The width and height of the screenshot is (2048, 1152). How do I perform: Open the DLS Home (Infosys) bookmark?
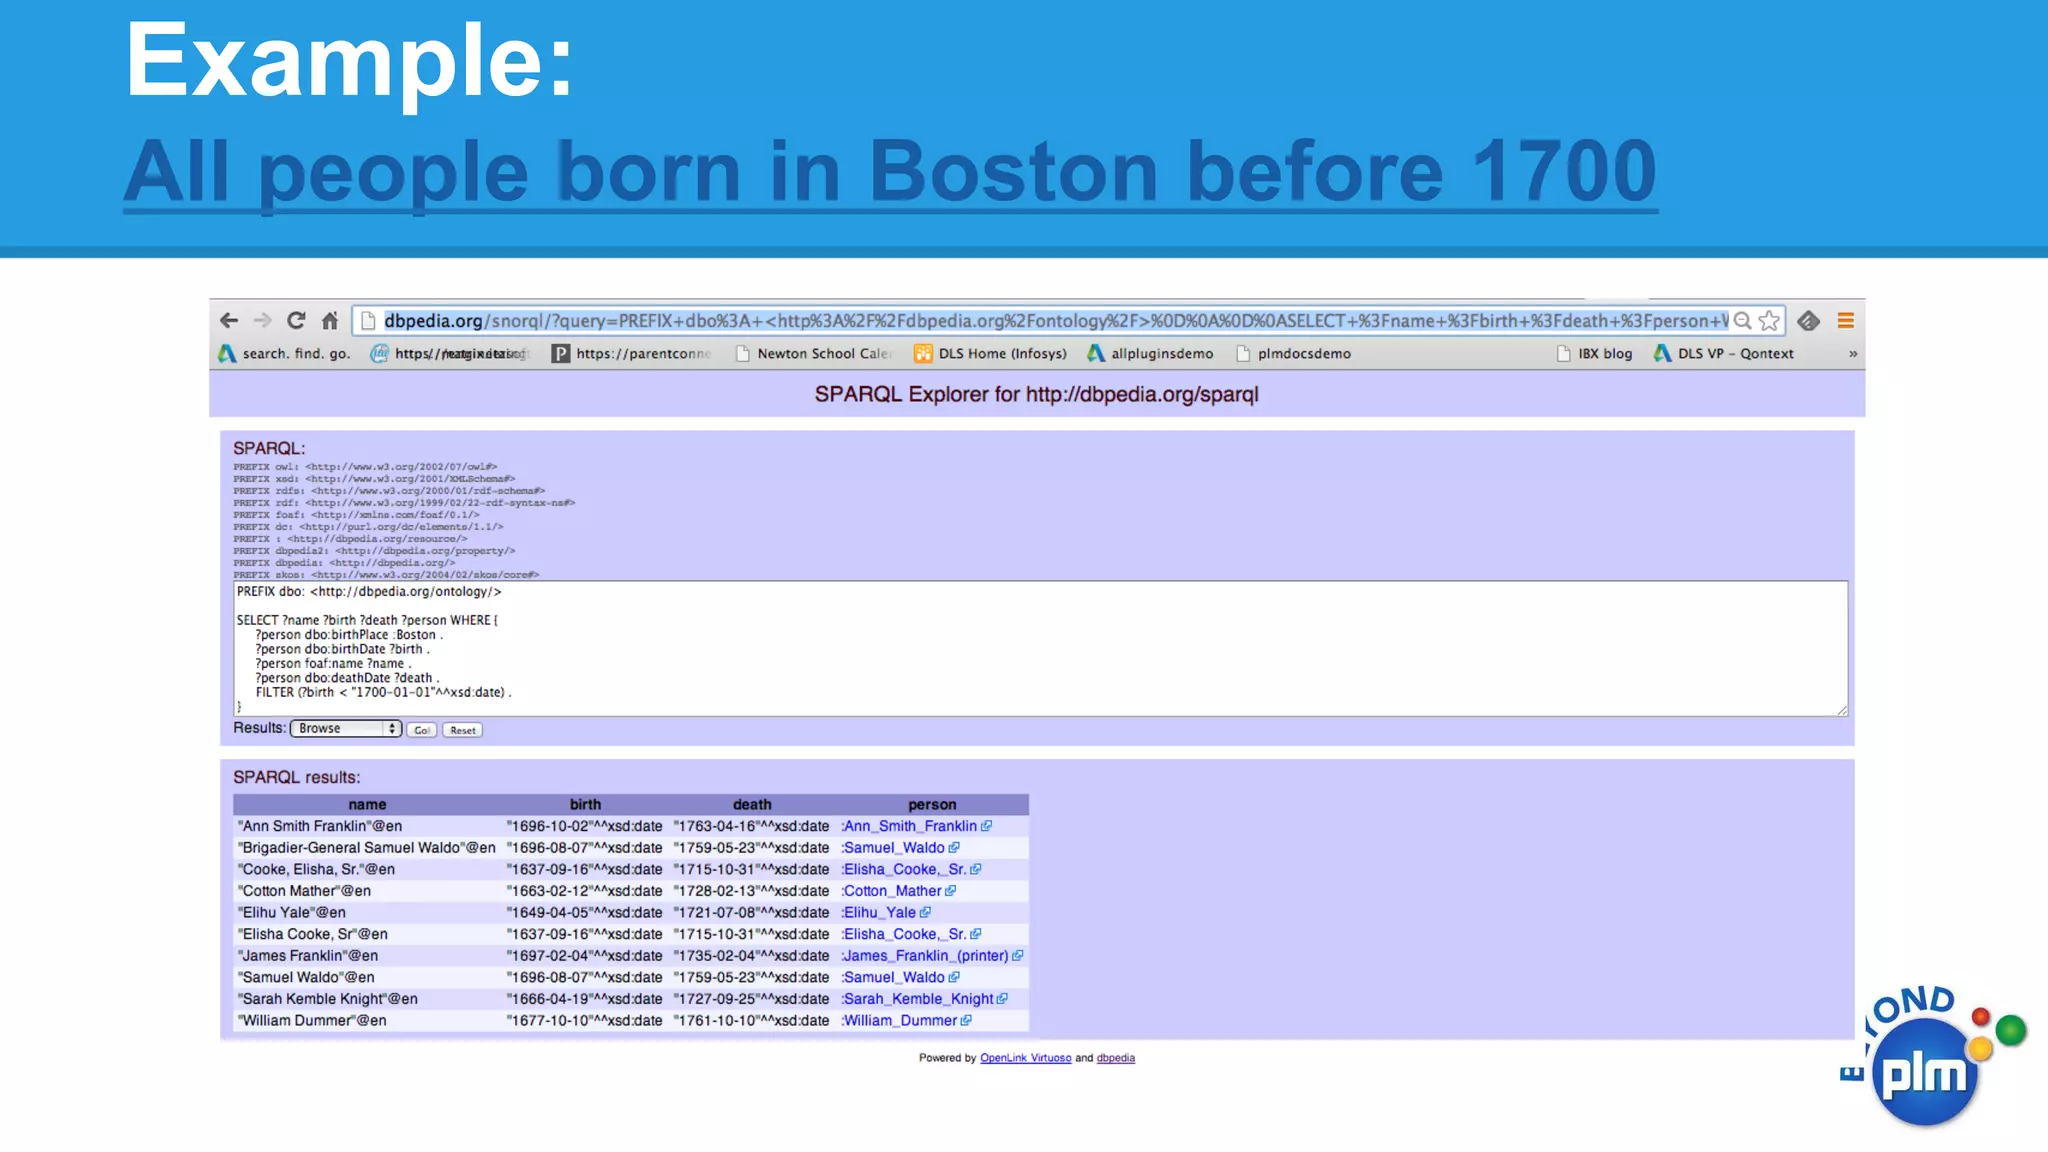coord(991,353)
